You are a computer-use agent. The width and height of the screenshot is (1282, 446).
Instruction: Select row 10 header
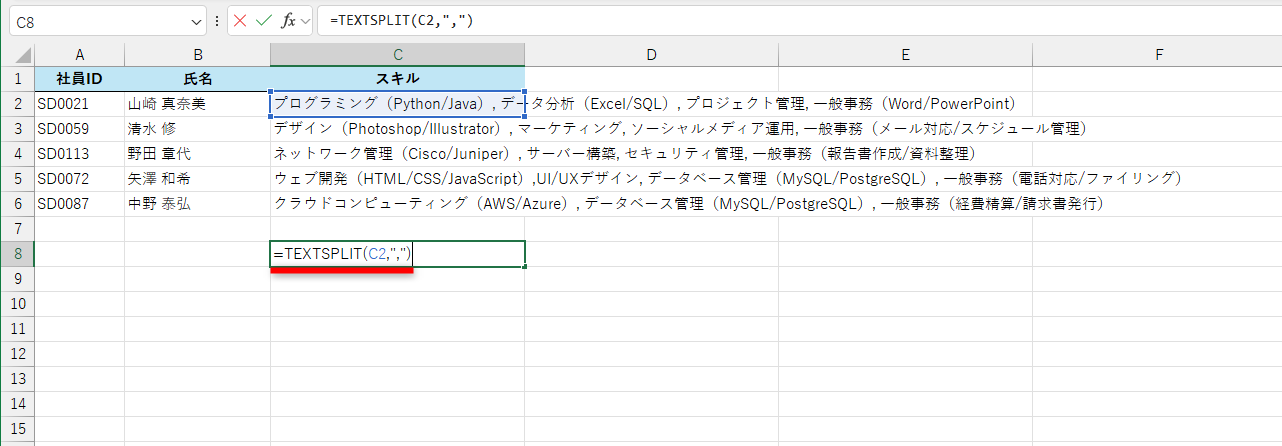point(17,304)
